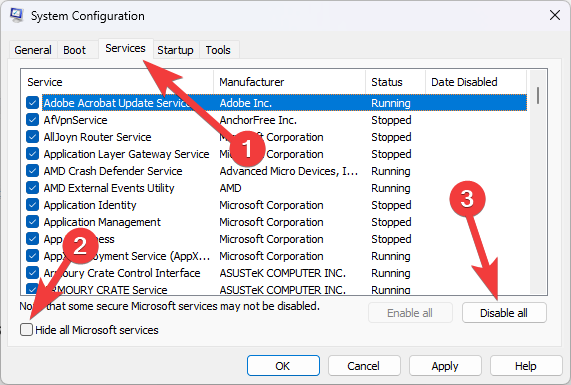This screenshot has height=385, width=571.
Task: Uncheck the AfVpnService checkbox
Action: coord(32,120)
